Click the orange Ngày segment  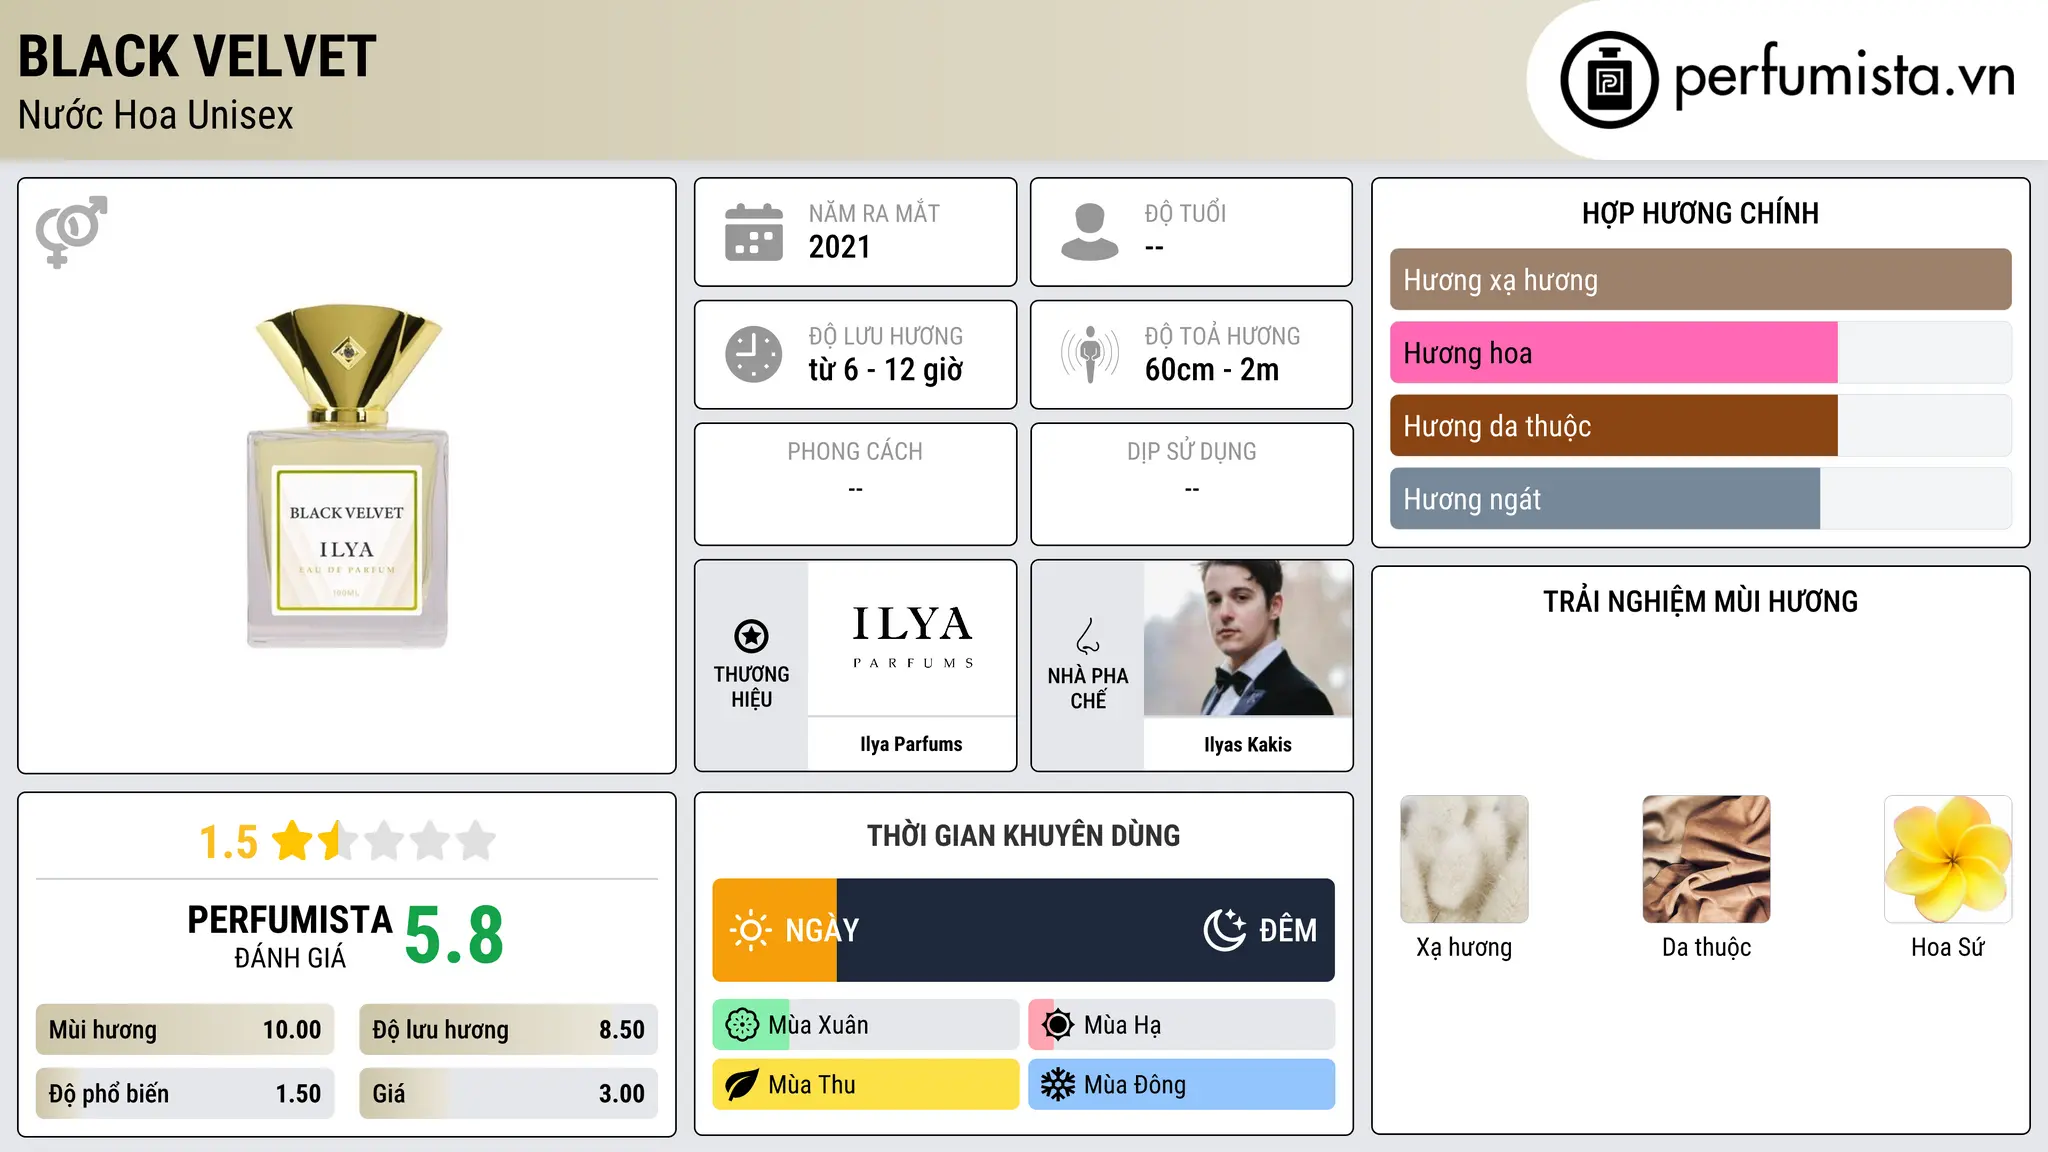(x=775, y=930)
